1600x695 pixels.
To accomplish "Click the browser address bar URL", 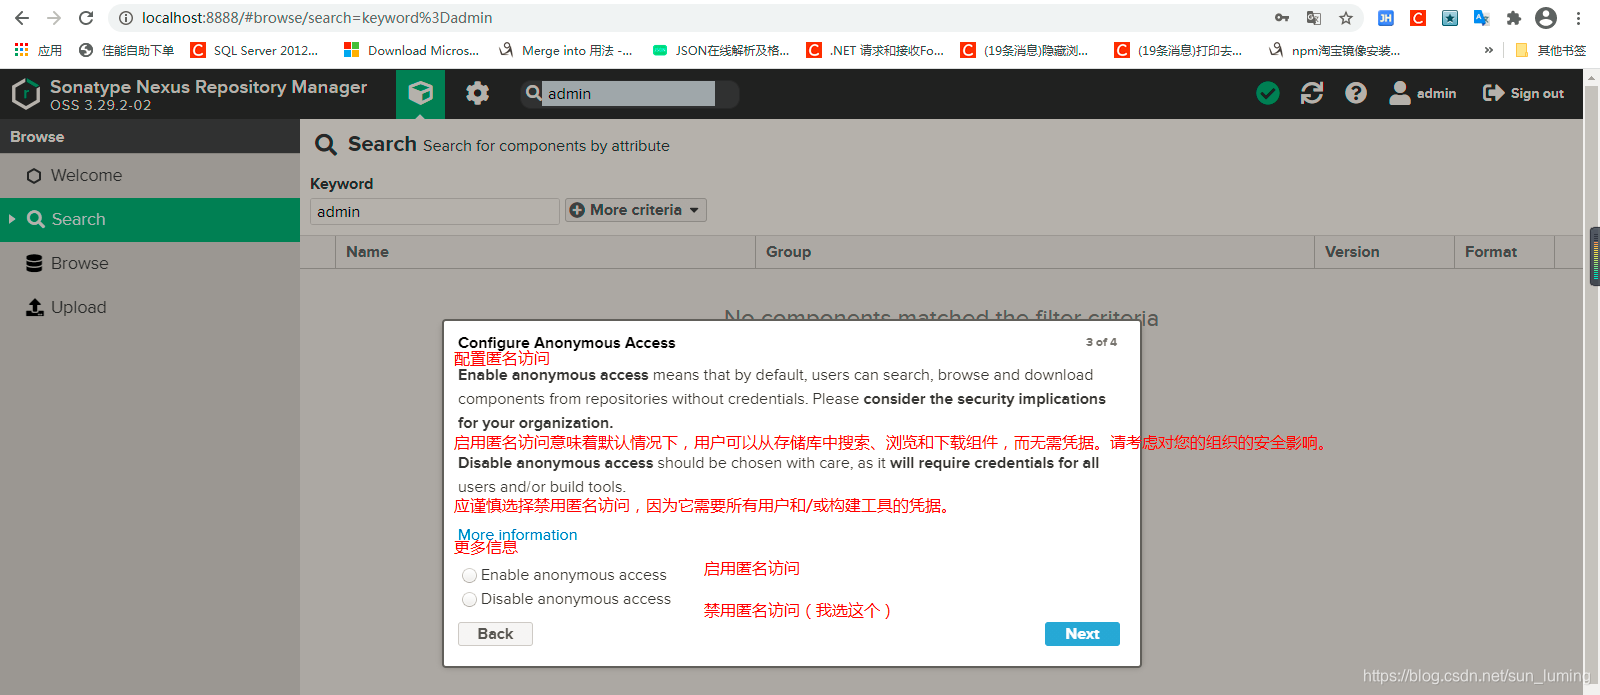I will pyautogui.click(x=317, y=18).
